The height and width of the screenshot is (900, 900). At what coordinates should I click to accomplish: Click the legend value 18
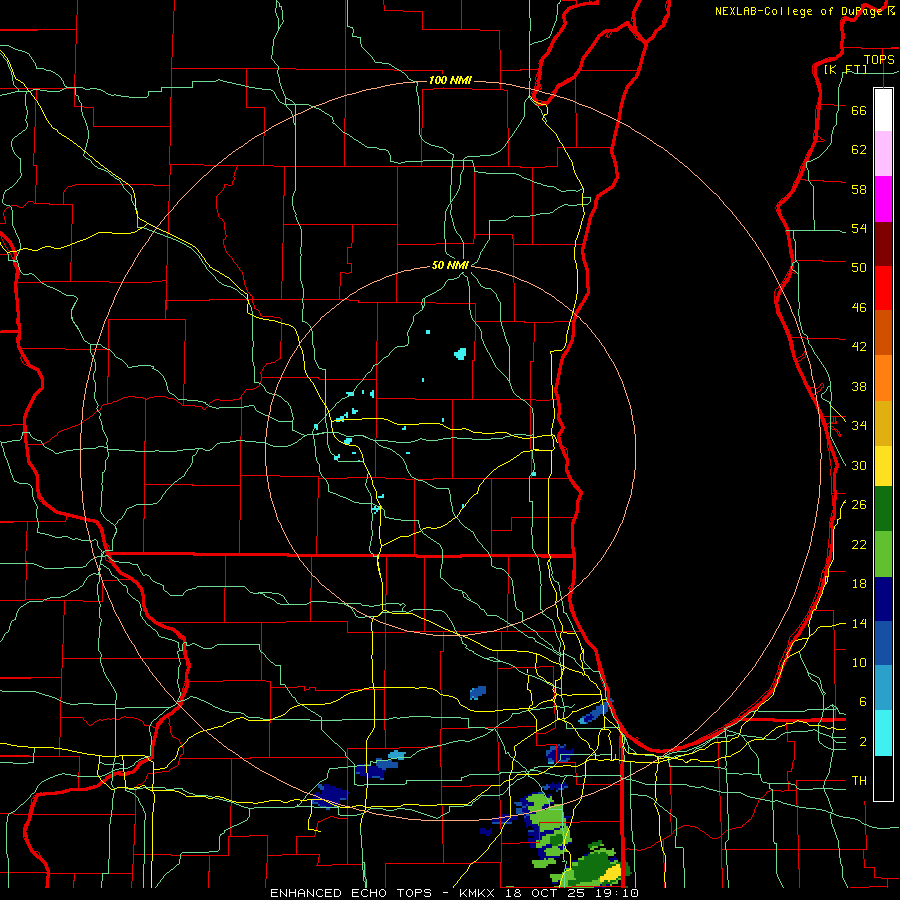(859, 584)
